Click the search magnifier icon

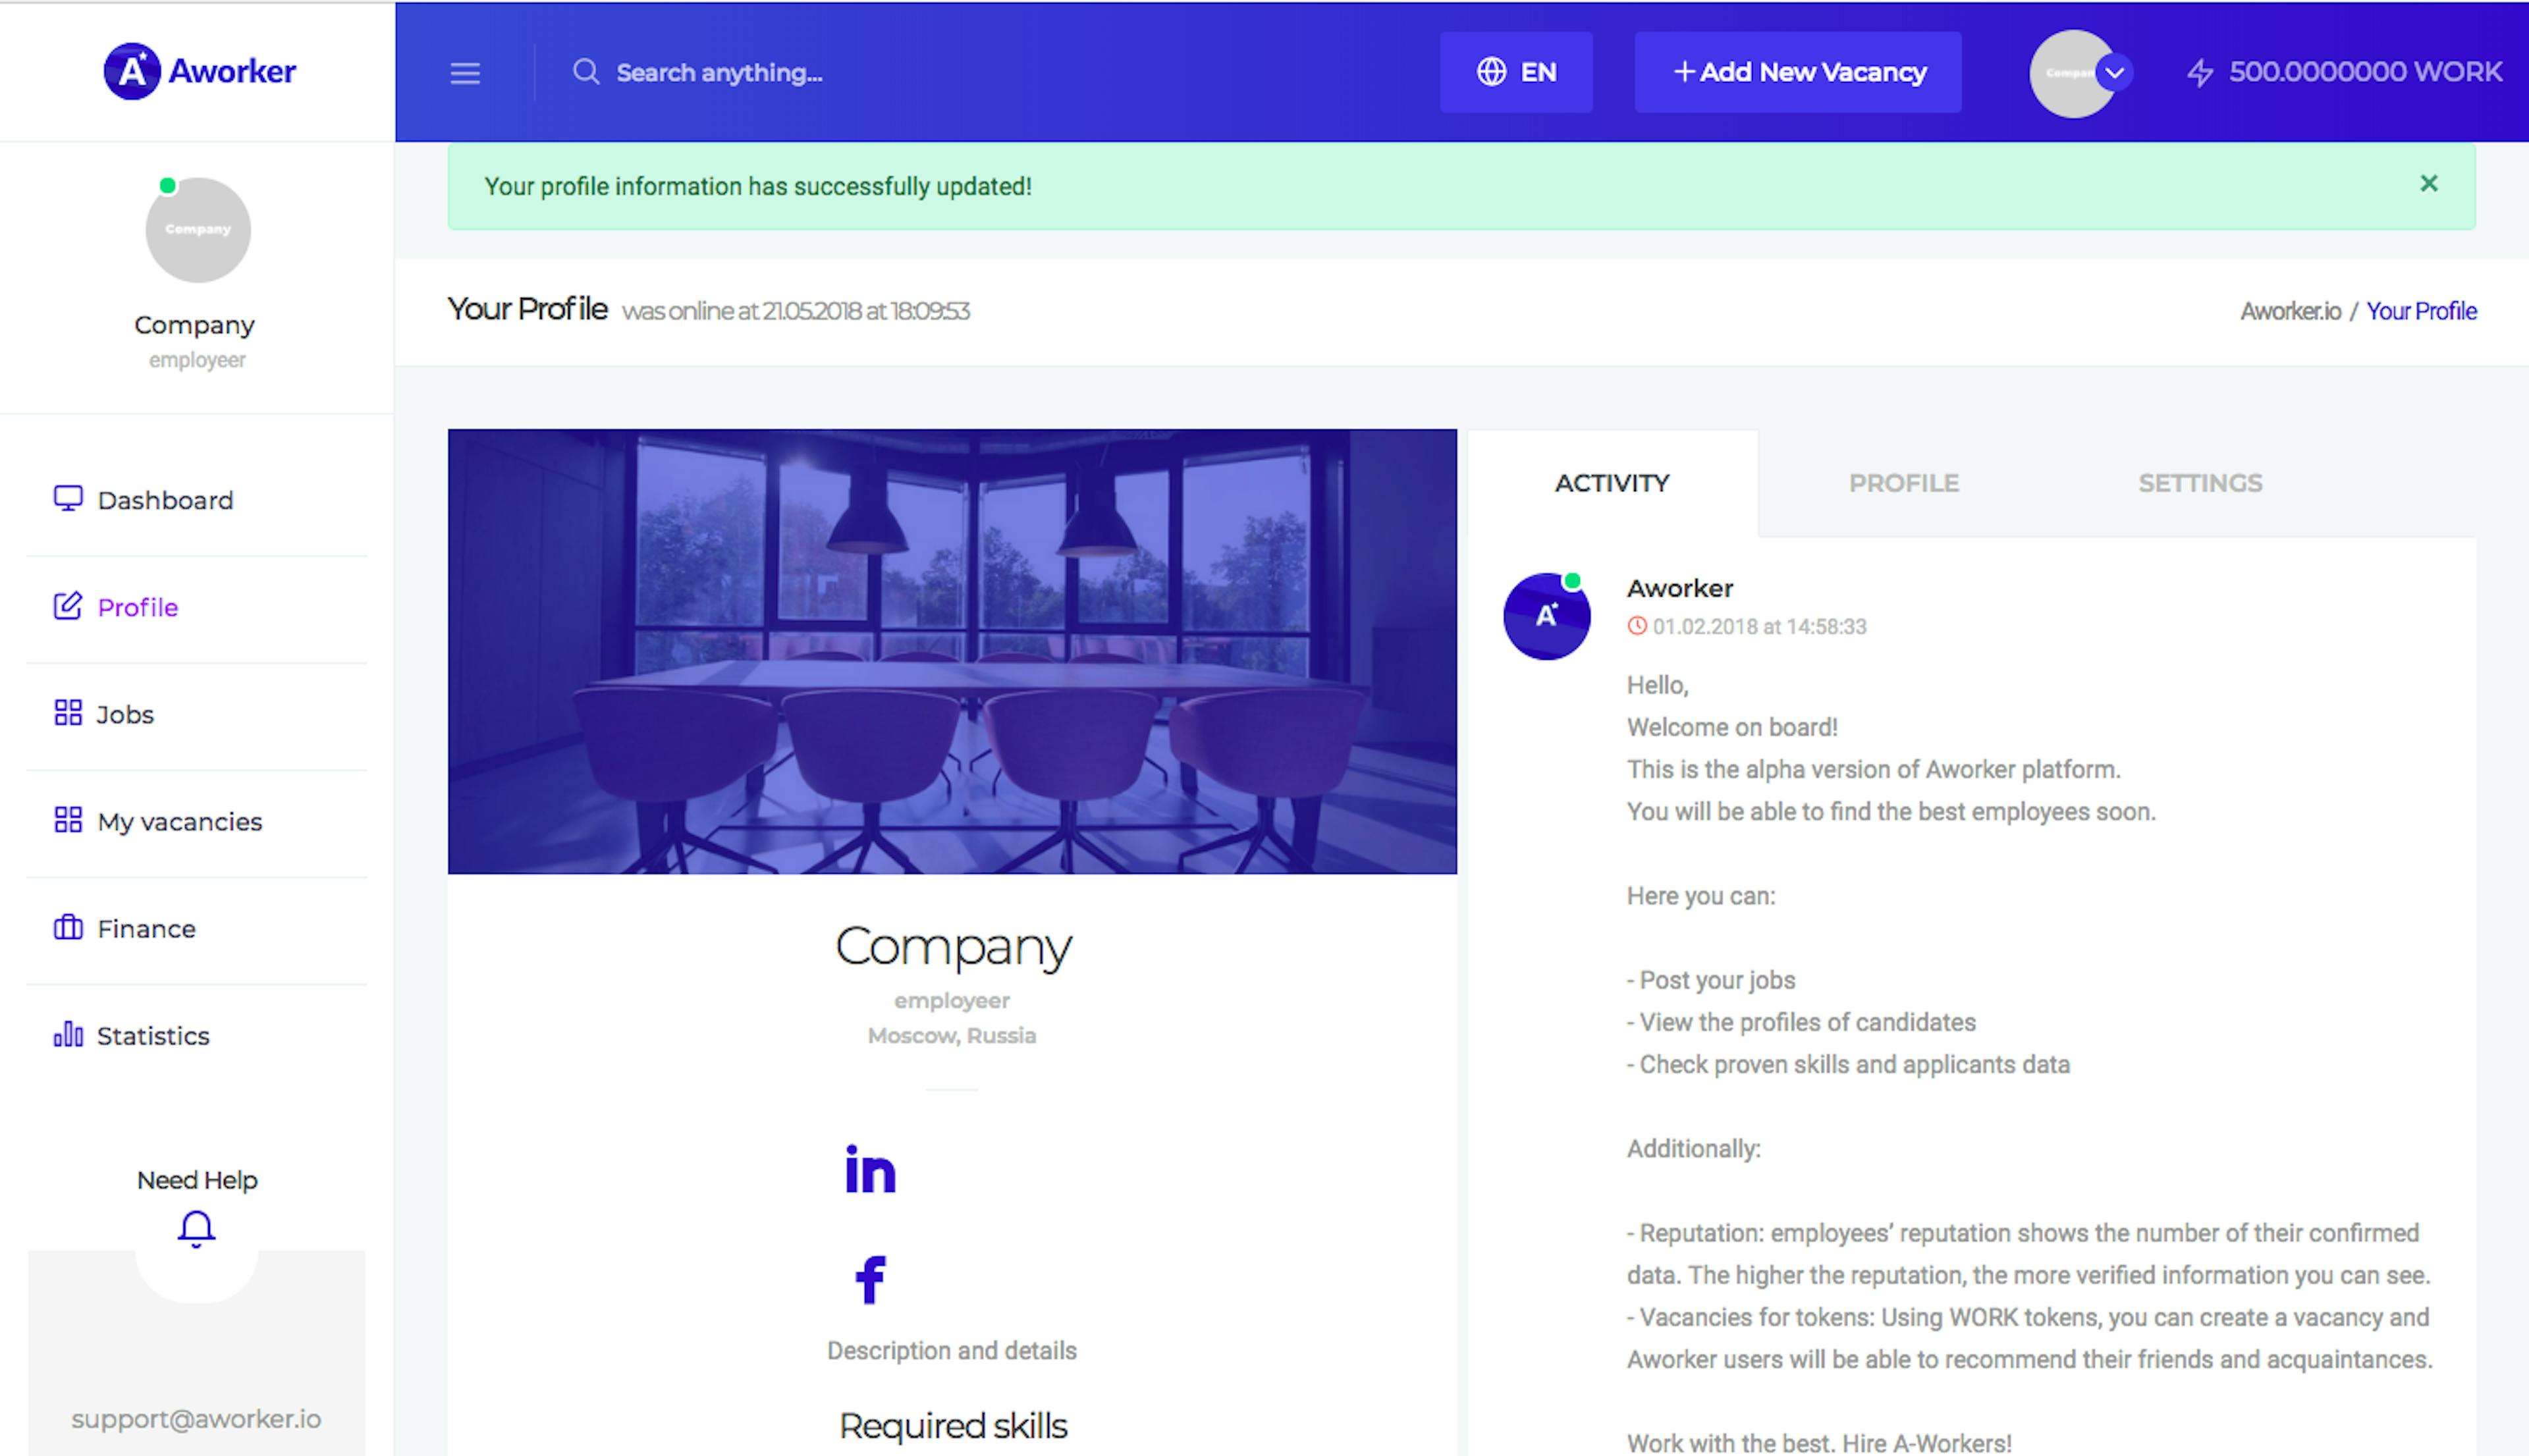(x=586, y=72)
